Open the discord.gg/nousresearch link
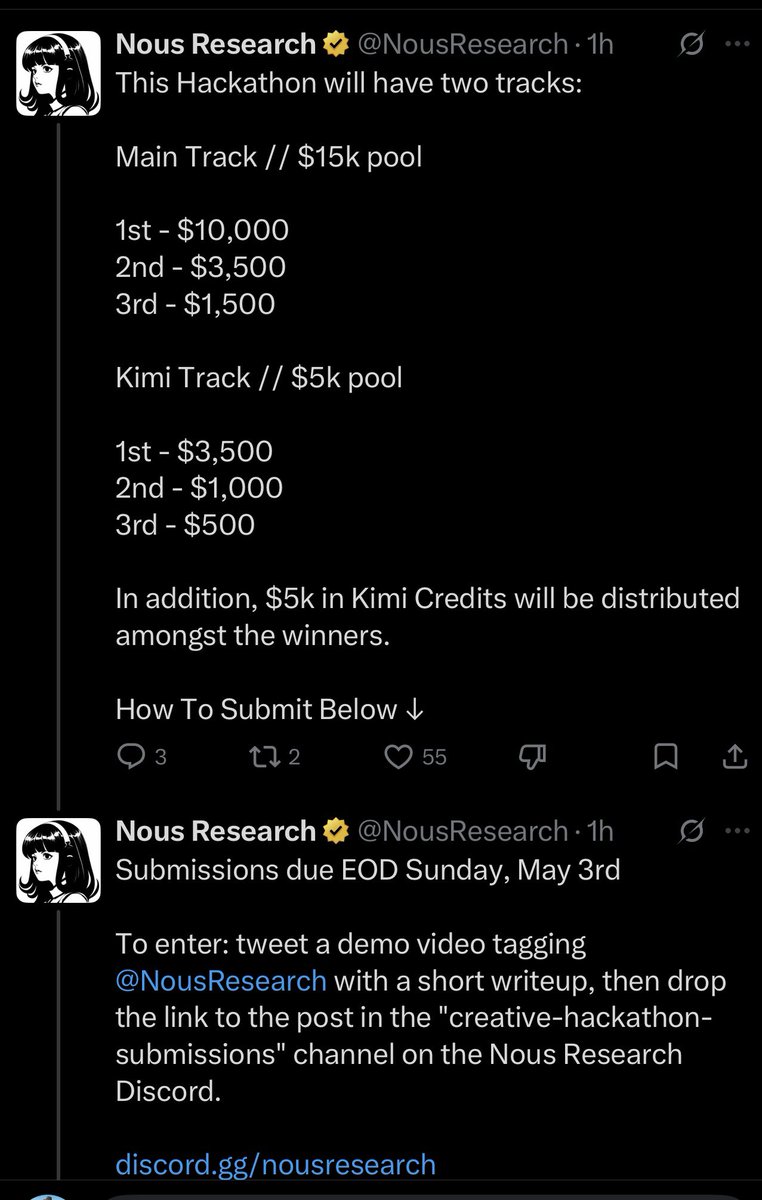This screenshot has height=1200, width=762. click(276, 1164)
